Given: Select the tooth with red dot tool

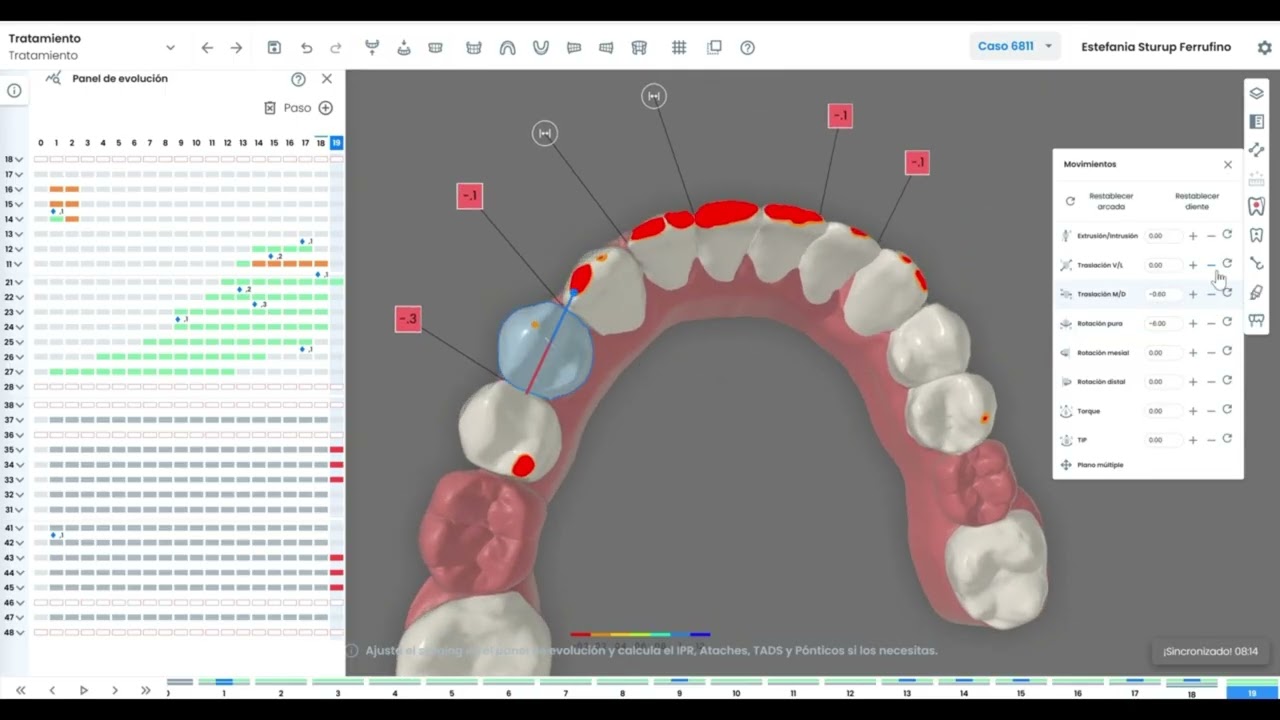Looking at the screenshot, I should click(1256, 207).
